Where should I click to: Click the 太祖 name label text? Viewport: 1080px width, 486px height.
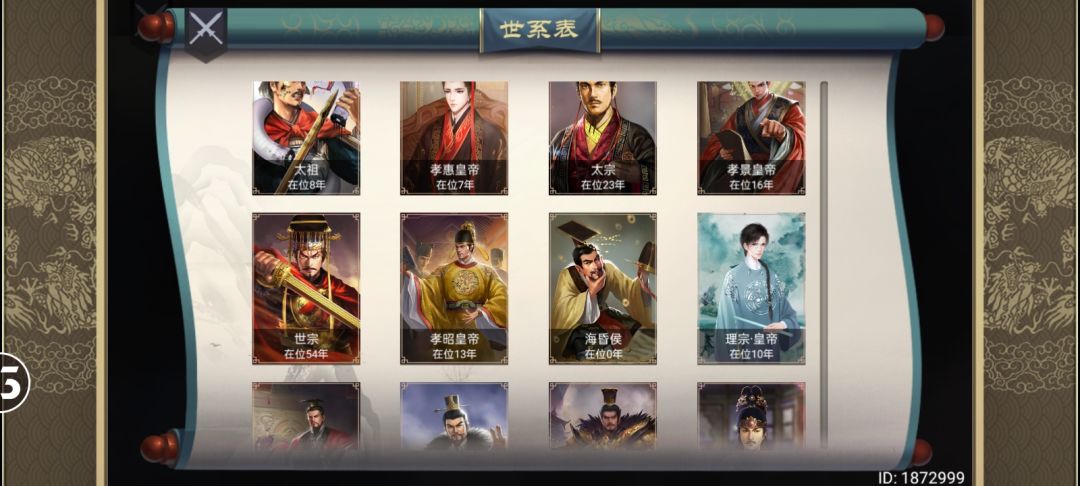tap(306, 169)
